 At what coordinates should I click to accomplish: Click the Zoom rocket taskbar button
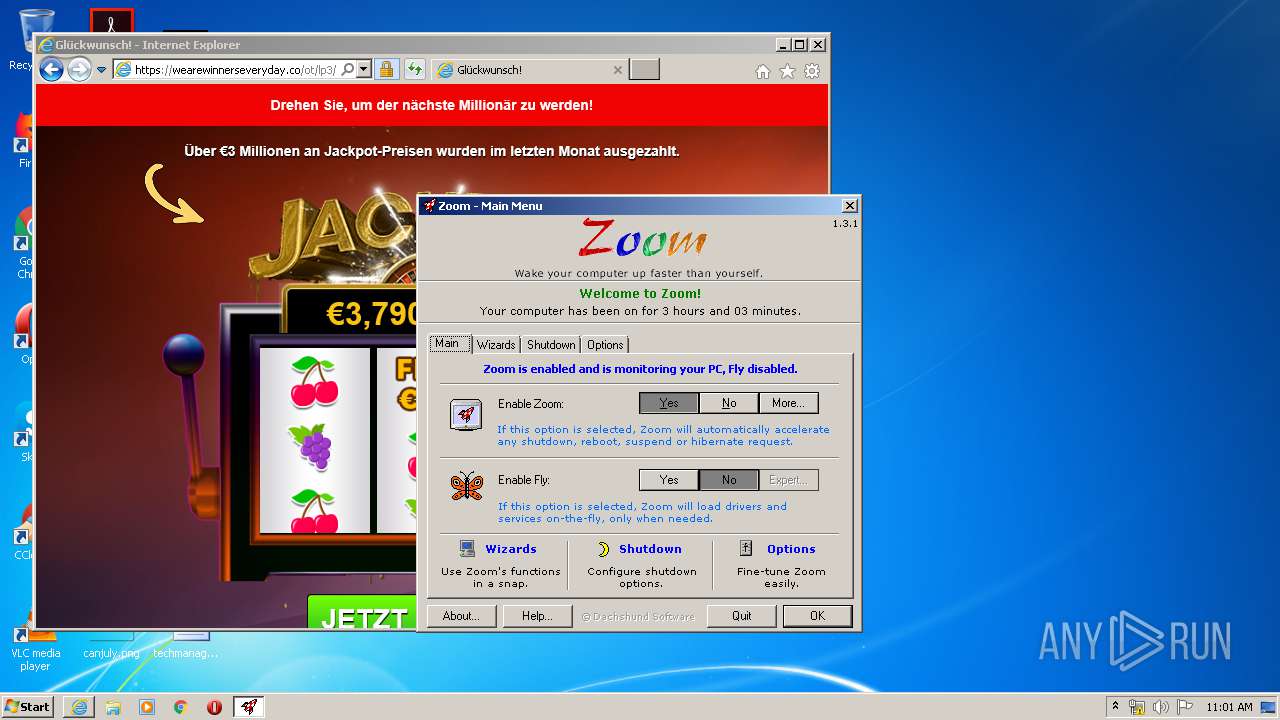pyautogui.click(x=249, y=707)
